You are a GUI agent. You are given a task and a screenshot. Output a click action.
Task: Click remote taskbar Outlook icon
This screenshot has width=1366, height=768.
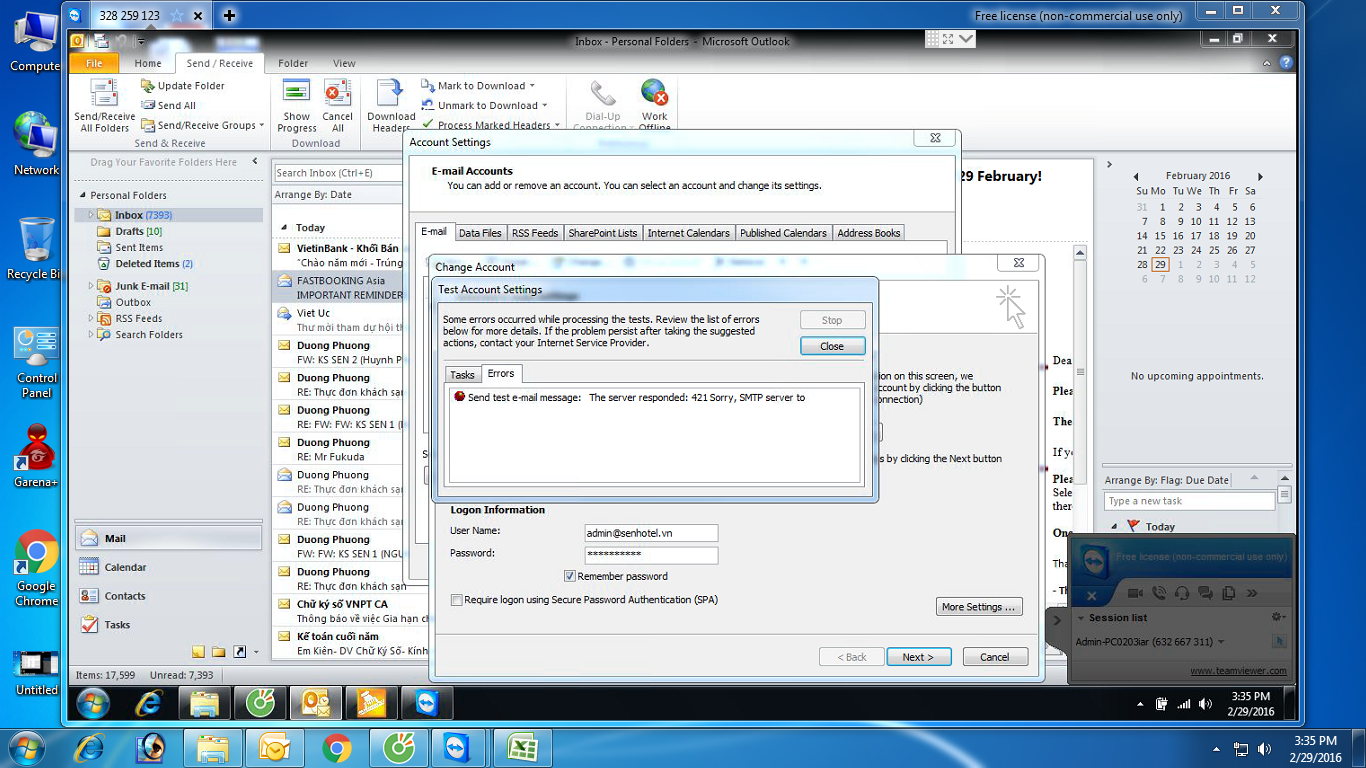click(x=315, y=703)
